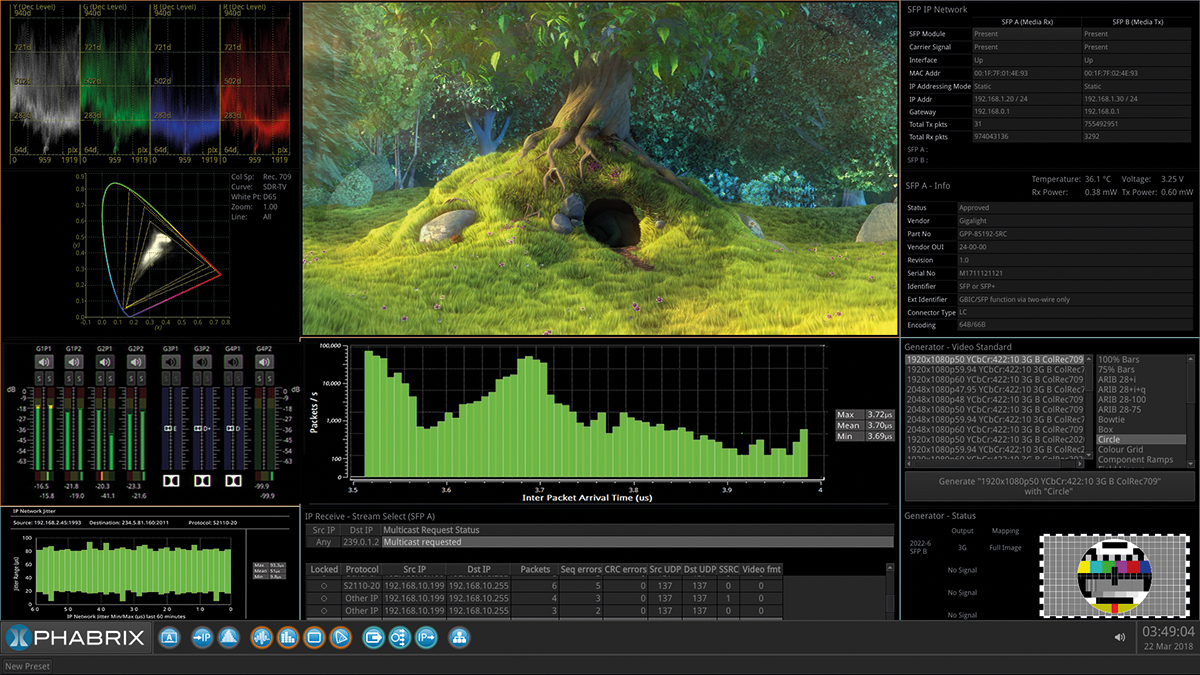This screenshot has height=675, width=1200.
Task: Select the Multicast requested stream row
Action: click(x=600, y=542)
